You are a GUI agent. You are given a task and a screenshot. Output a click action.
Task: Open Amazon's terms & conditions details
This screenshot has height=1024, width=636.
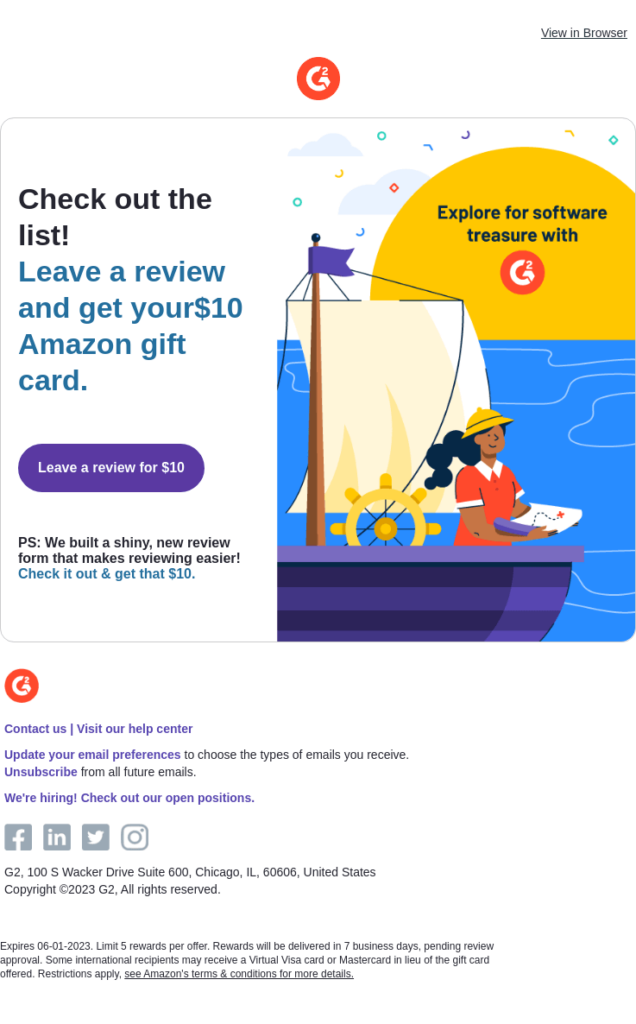[238, 973]
